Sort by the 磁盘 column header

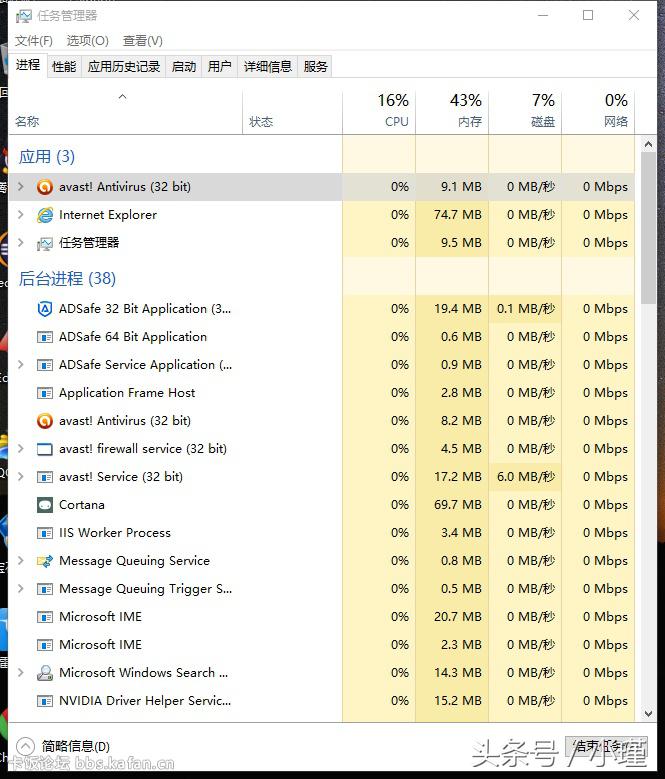525,113
